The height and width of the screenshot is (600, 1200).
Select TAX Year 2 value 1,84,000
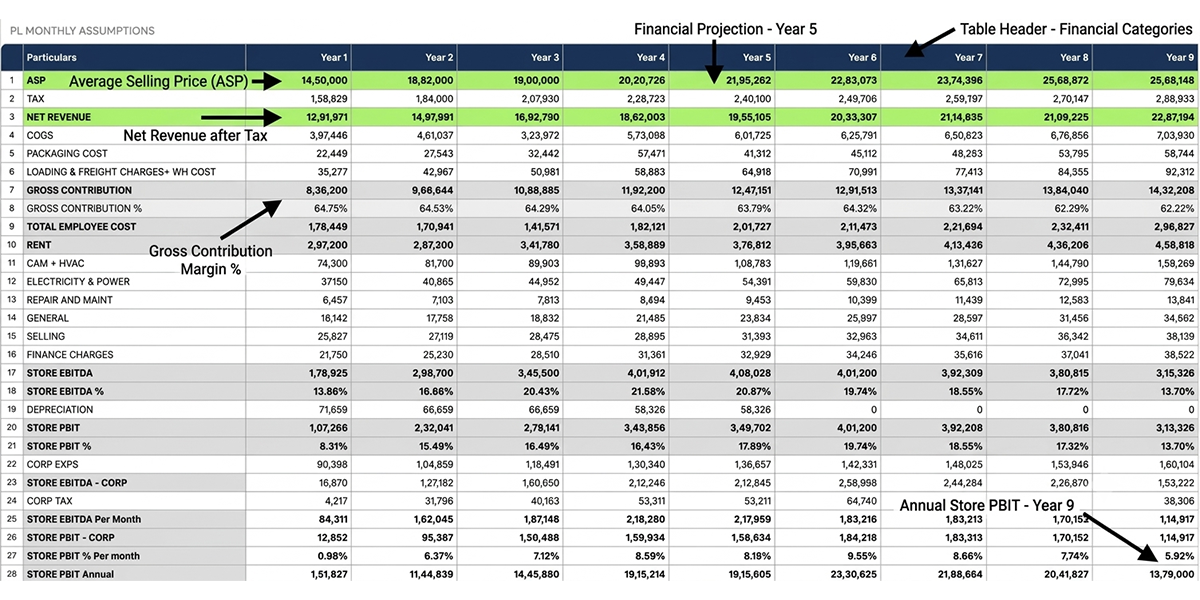point(432,99)
